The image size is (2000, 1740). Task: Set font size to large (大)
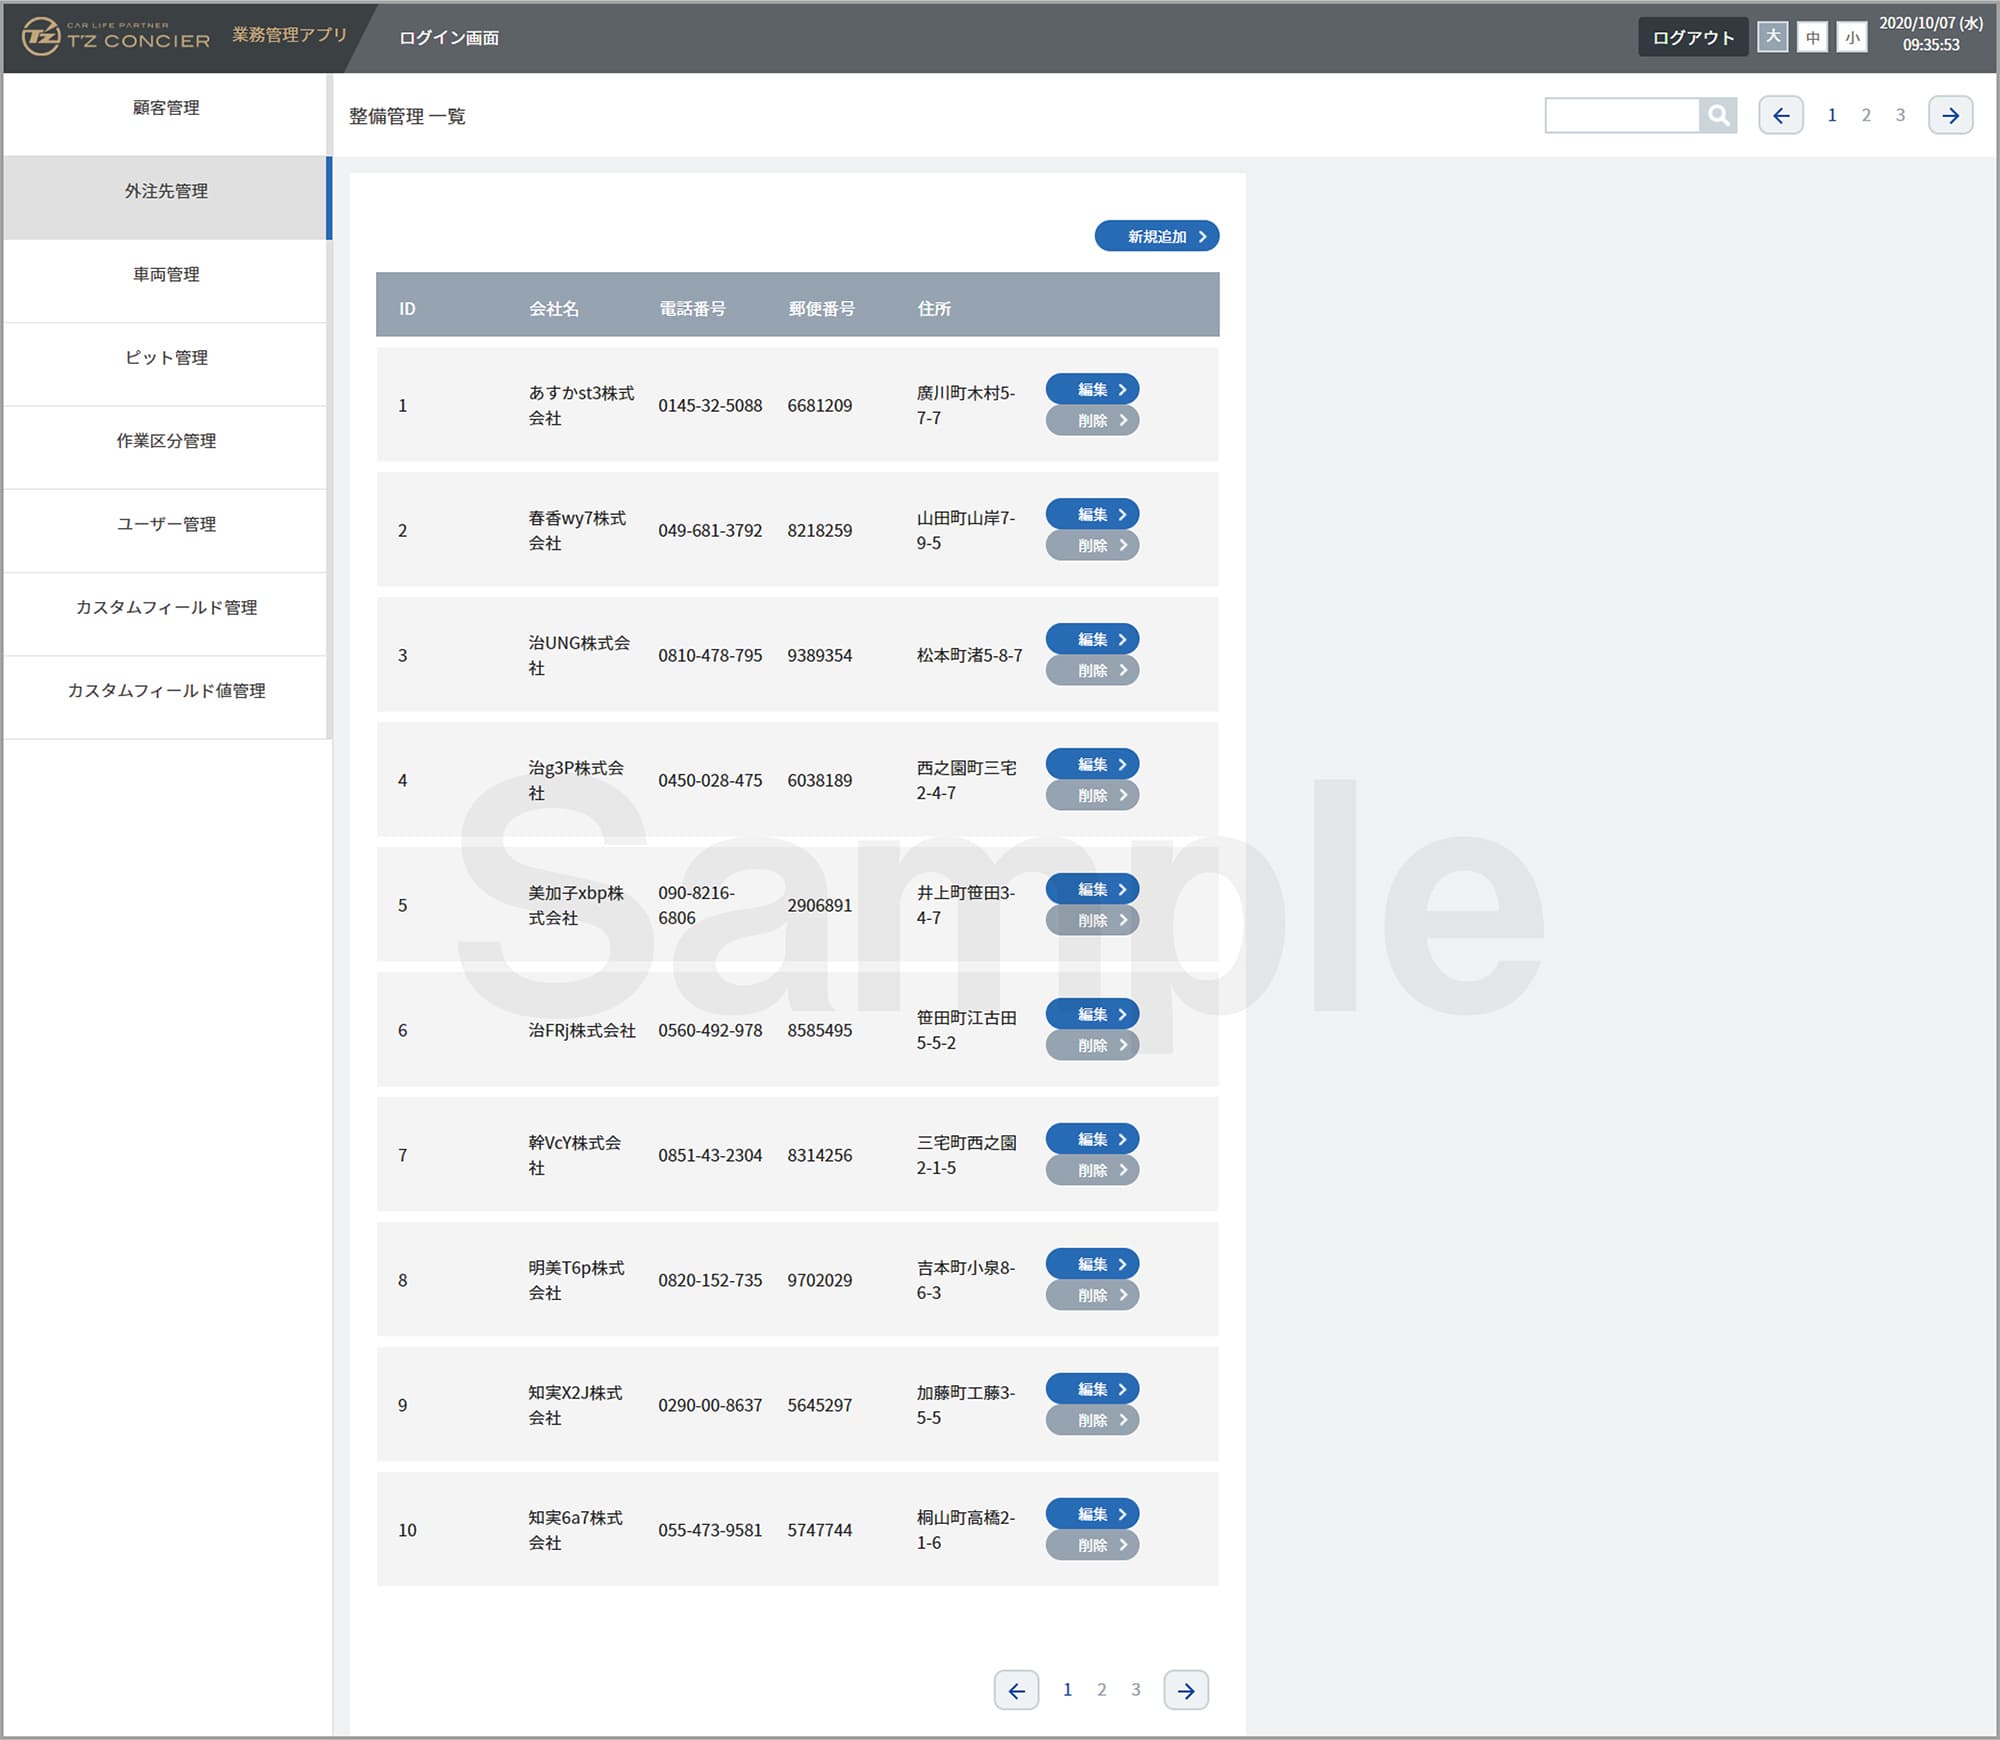click(1772, 37)
